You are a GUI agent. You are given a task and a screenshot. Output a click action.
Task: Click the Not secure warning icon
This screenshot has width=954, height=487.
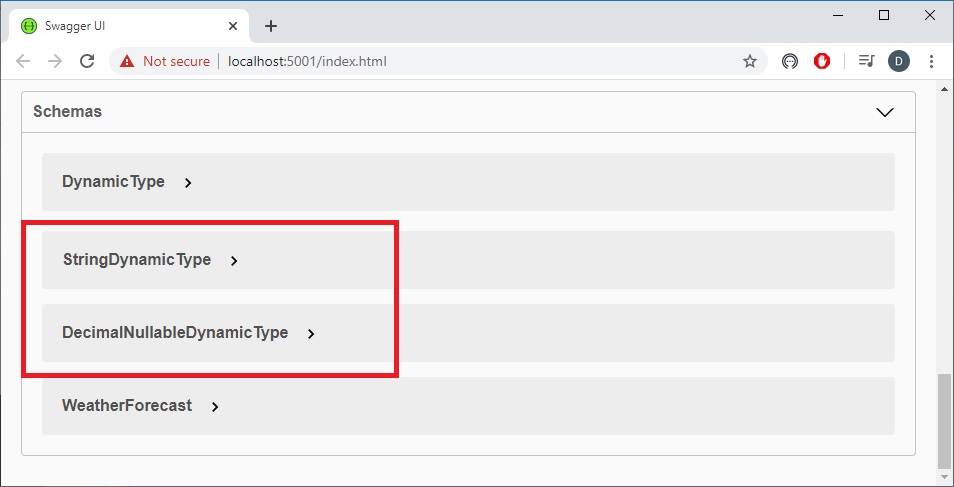click(x=127, y=61)
